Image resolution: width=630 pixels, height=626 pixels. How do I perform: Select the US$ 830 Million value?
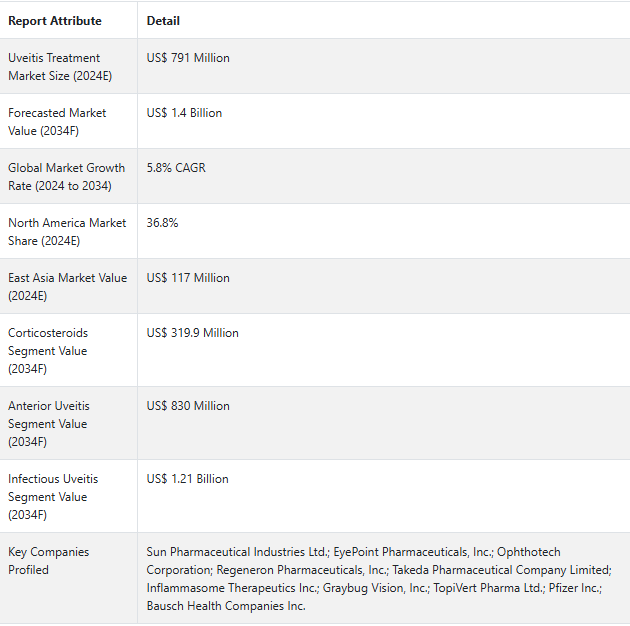(x=188, y=406)
